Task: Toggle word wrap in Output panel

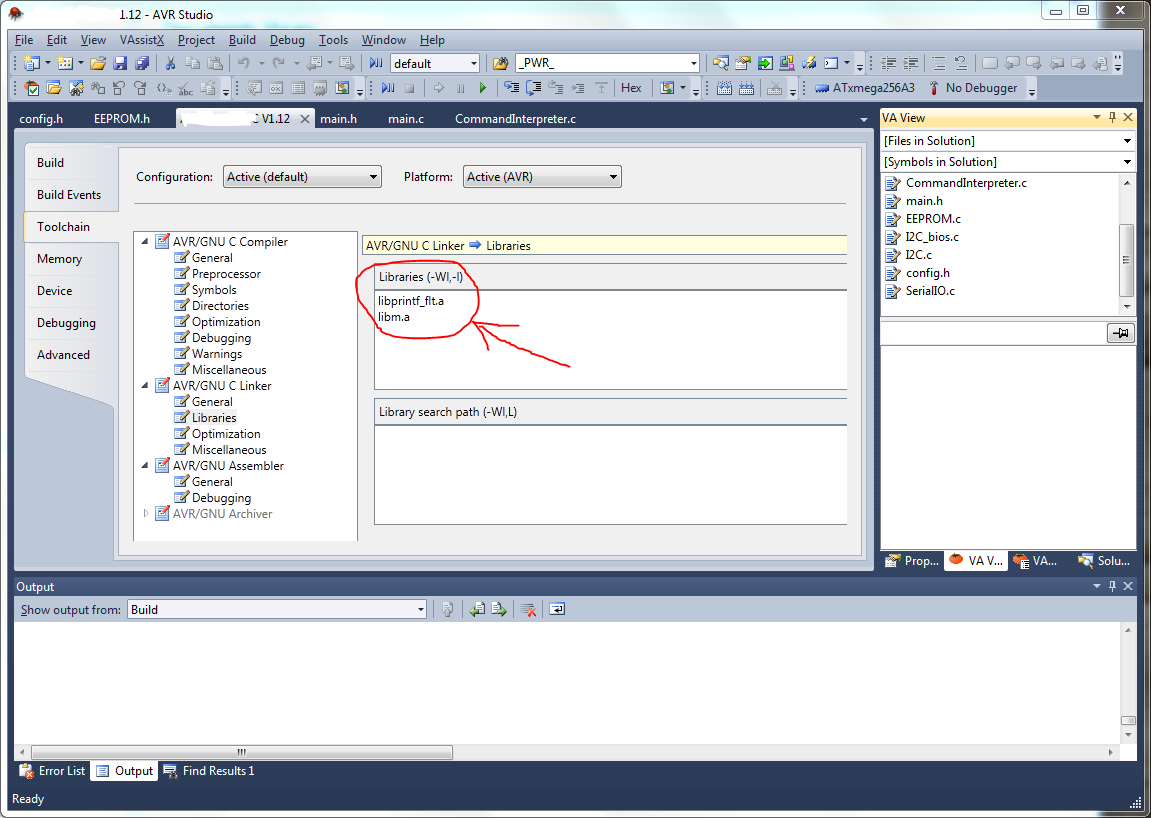Action: click(x=557, y=609)
